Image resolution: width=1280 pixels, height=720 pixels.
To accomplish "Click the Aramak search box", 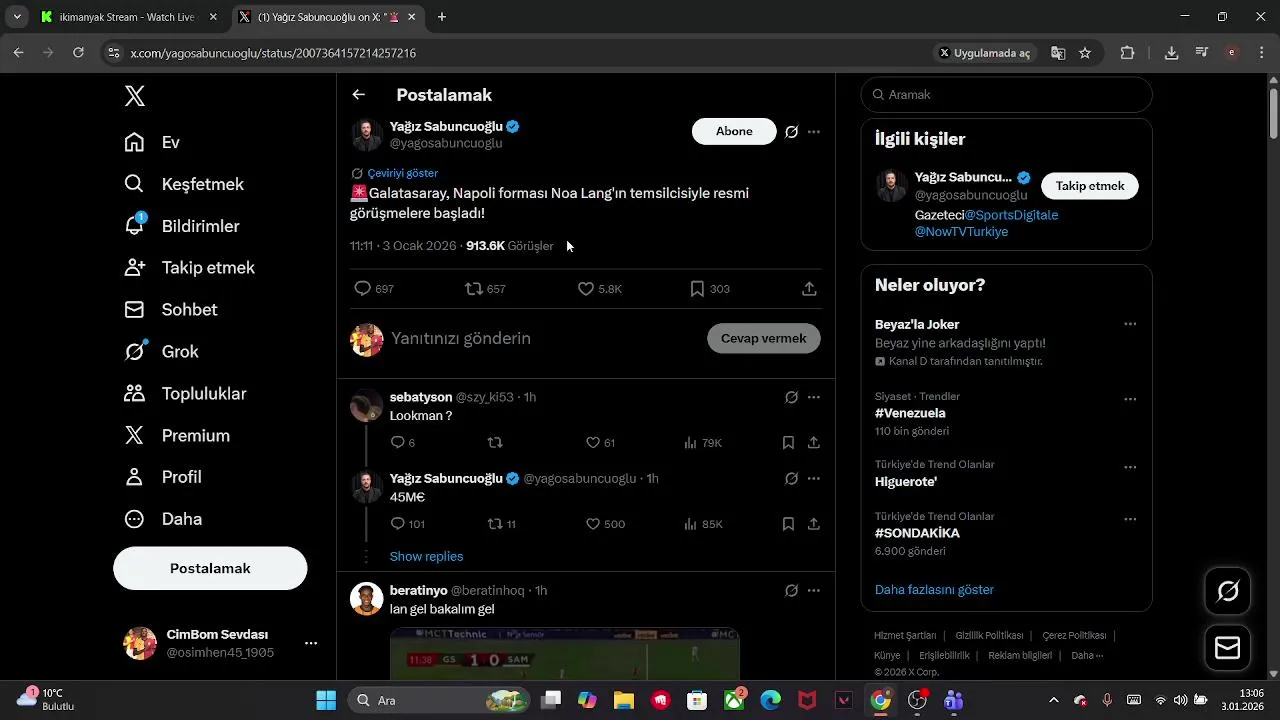I will [x=1007, y=95].
